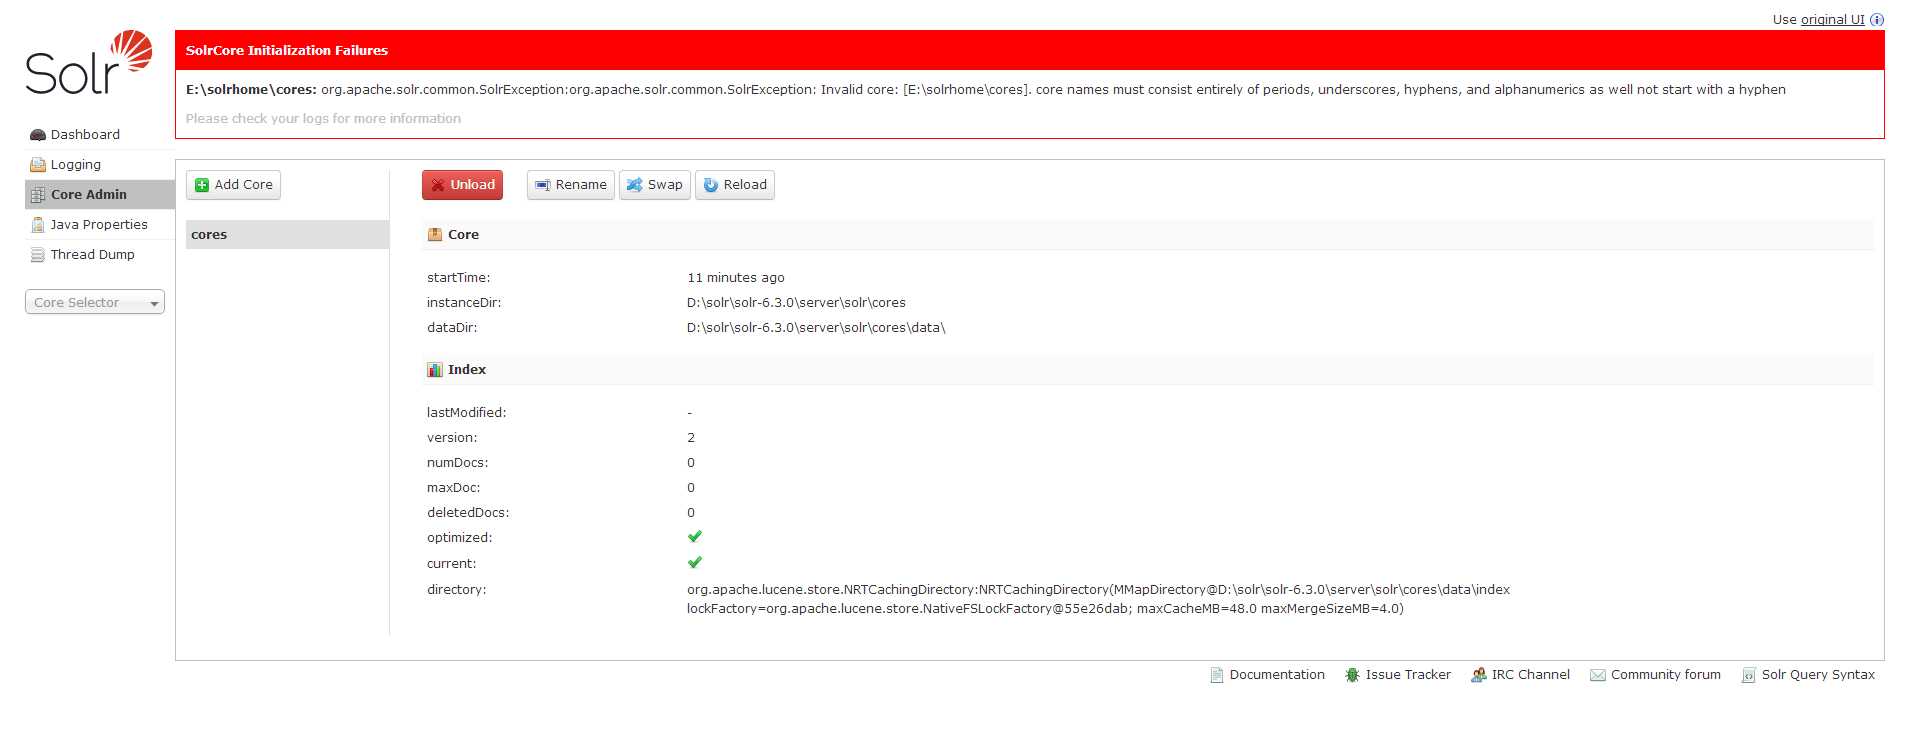Image resolution: width=1915 pixels, height=731 pixels.
Task: Click the Dashboard gauge icon
Action: (x=38, y=135)
